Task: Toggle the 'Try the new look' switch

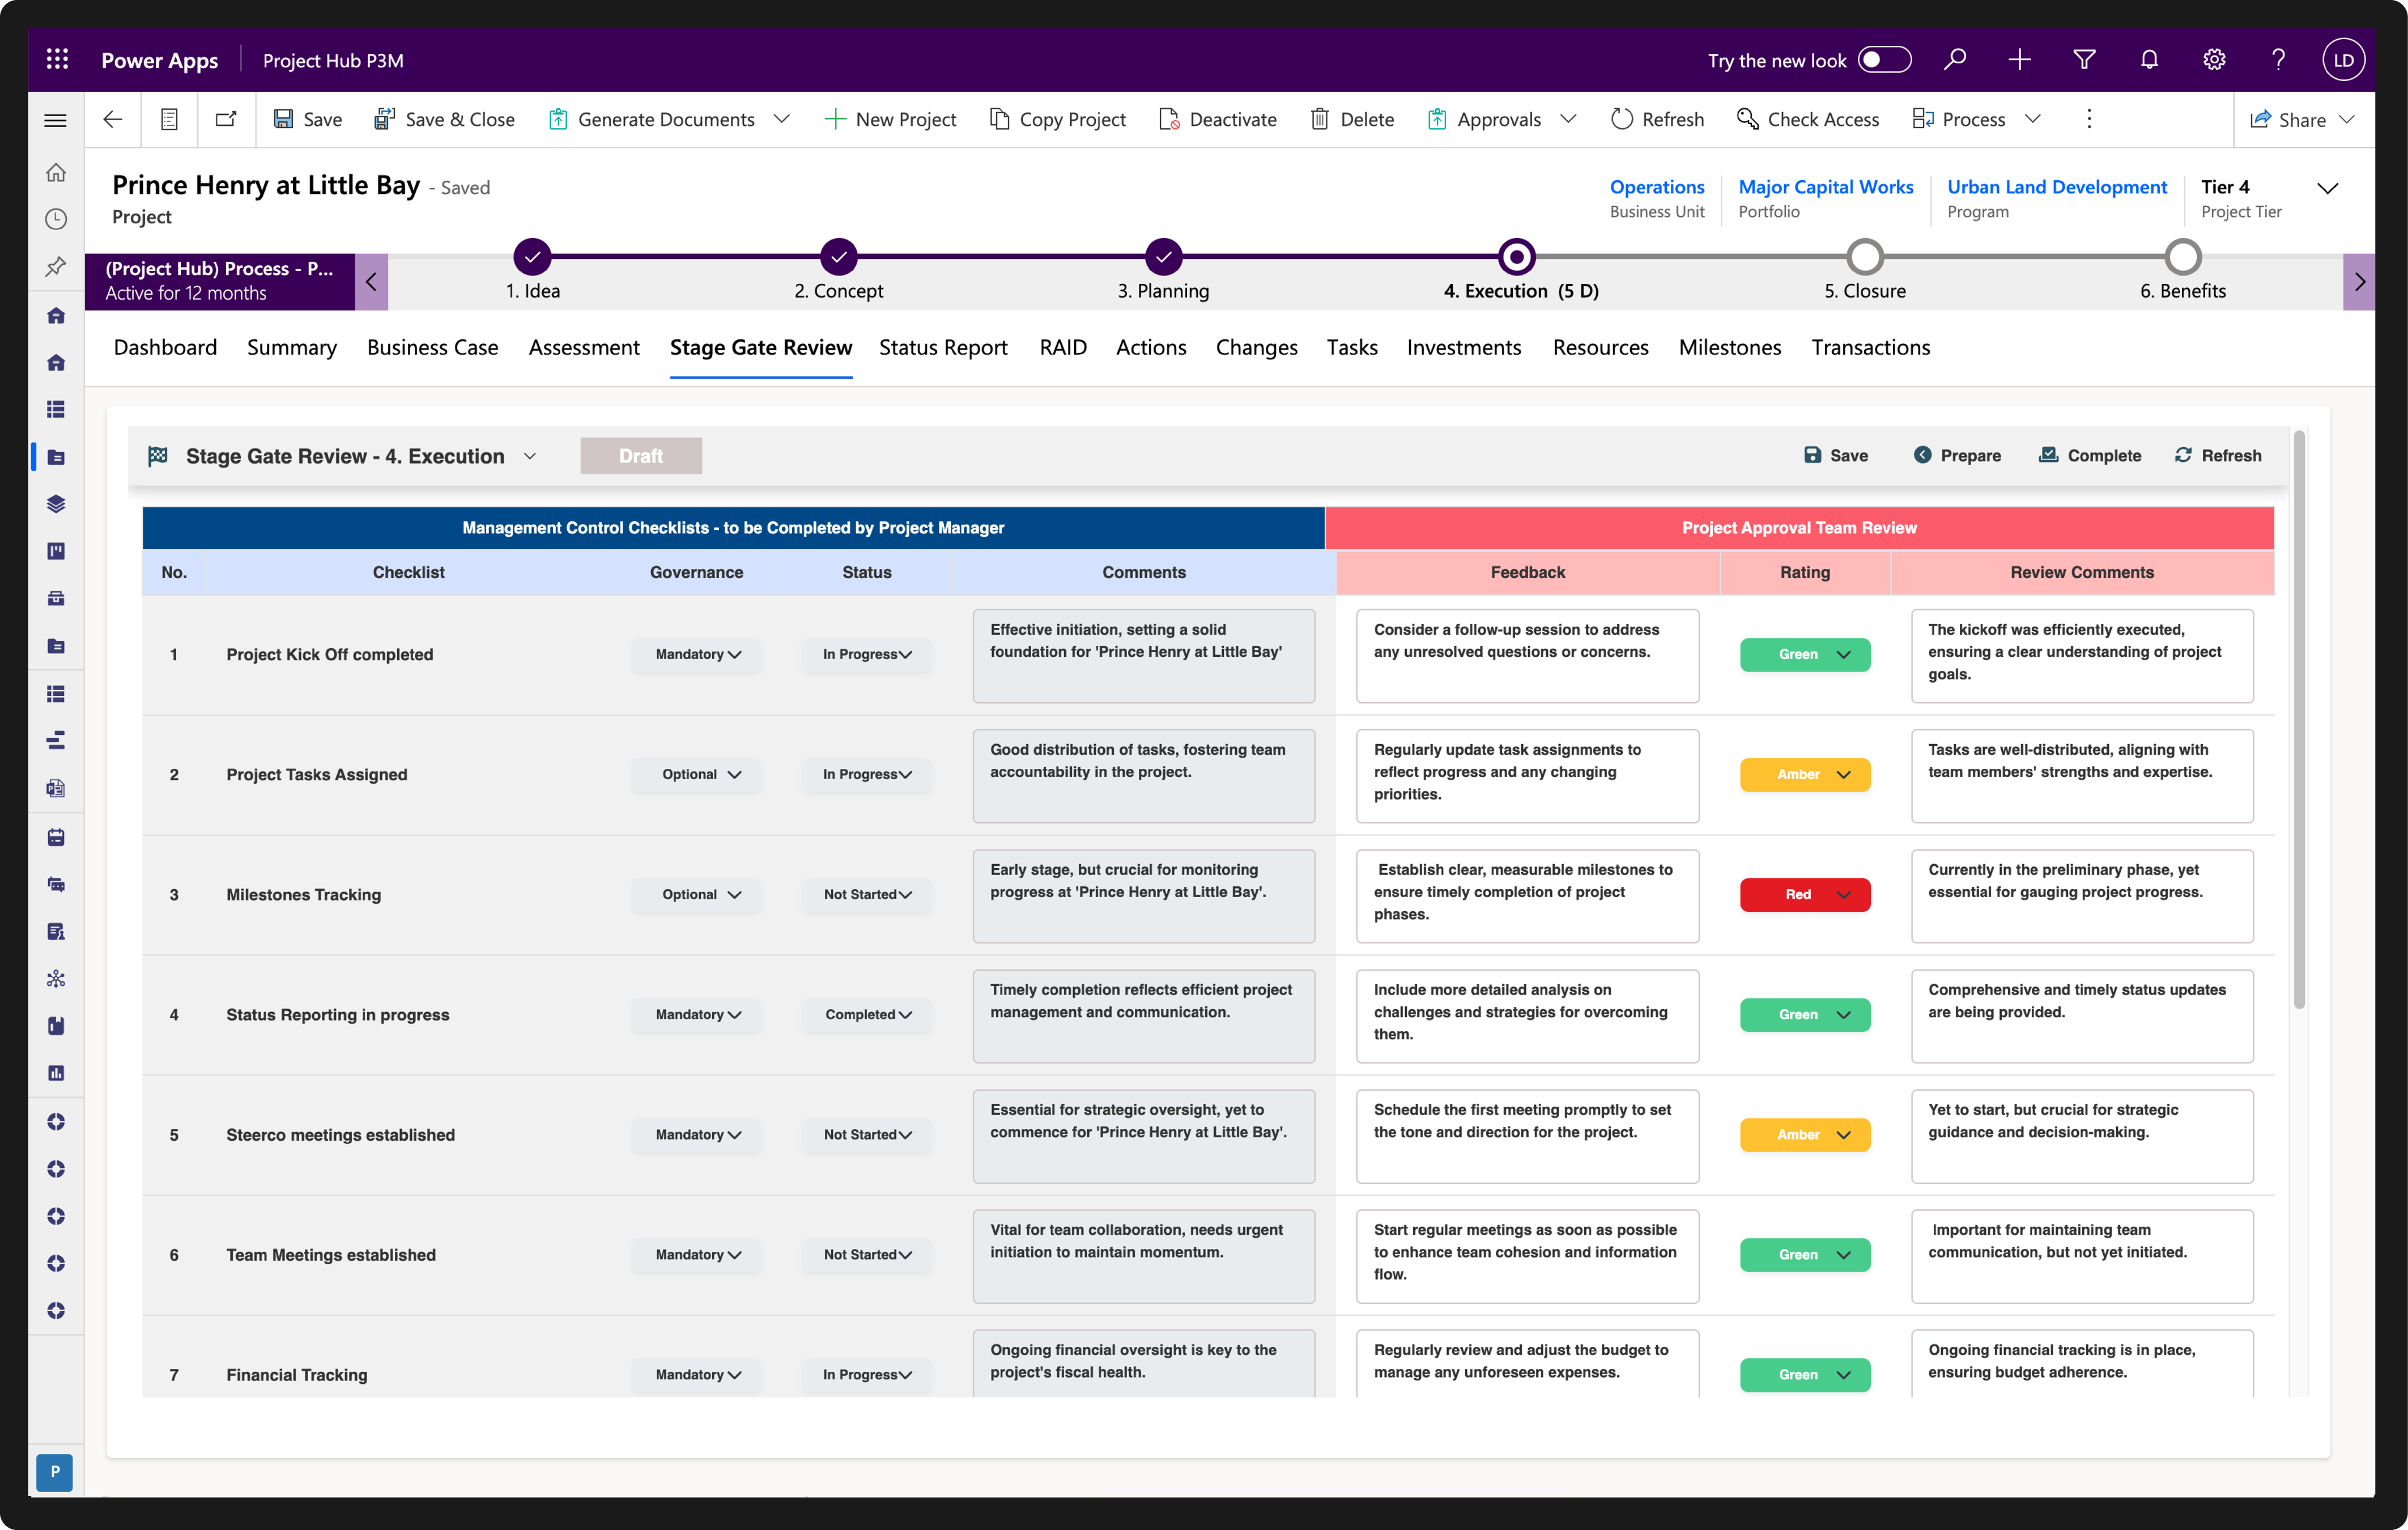Action: coord(1884,60)
